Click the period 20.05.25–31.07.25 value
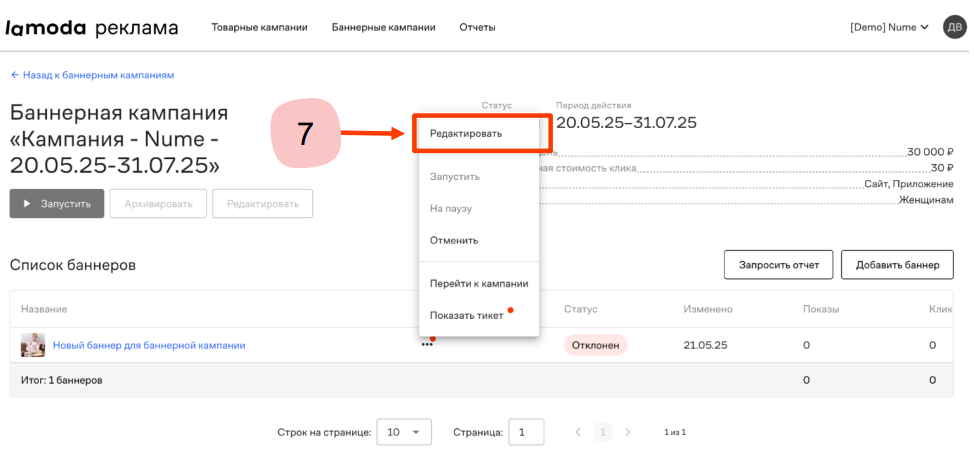Viewport: 974px width, 467px height. point(626,122)
